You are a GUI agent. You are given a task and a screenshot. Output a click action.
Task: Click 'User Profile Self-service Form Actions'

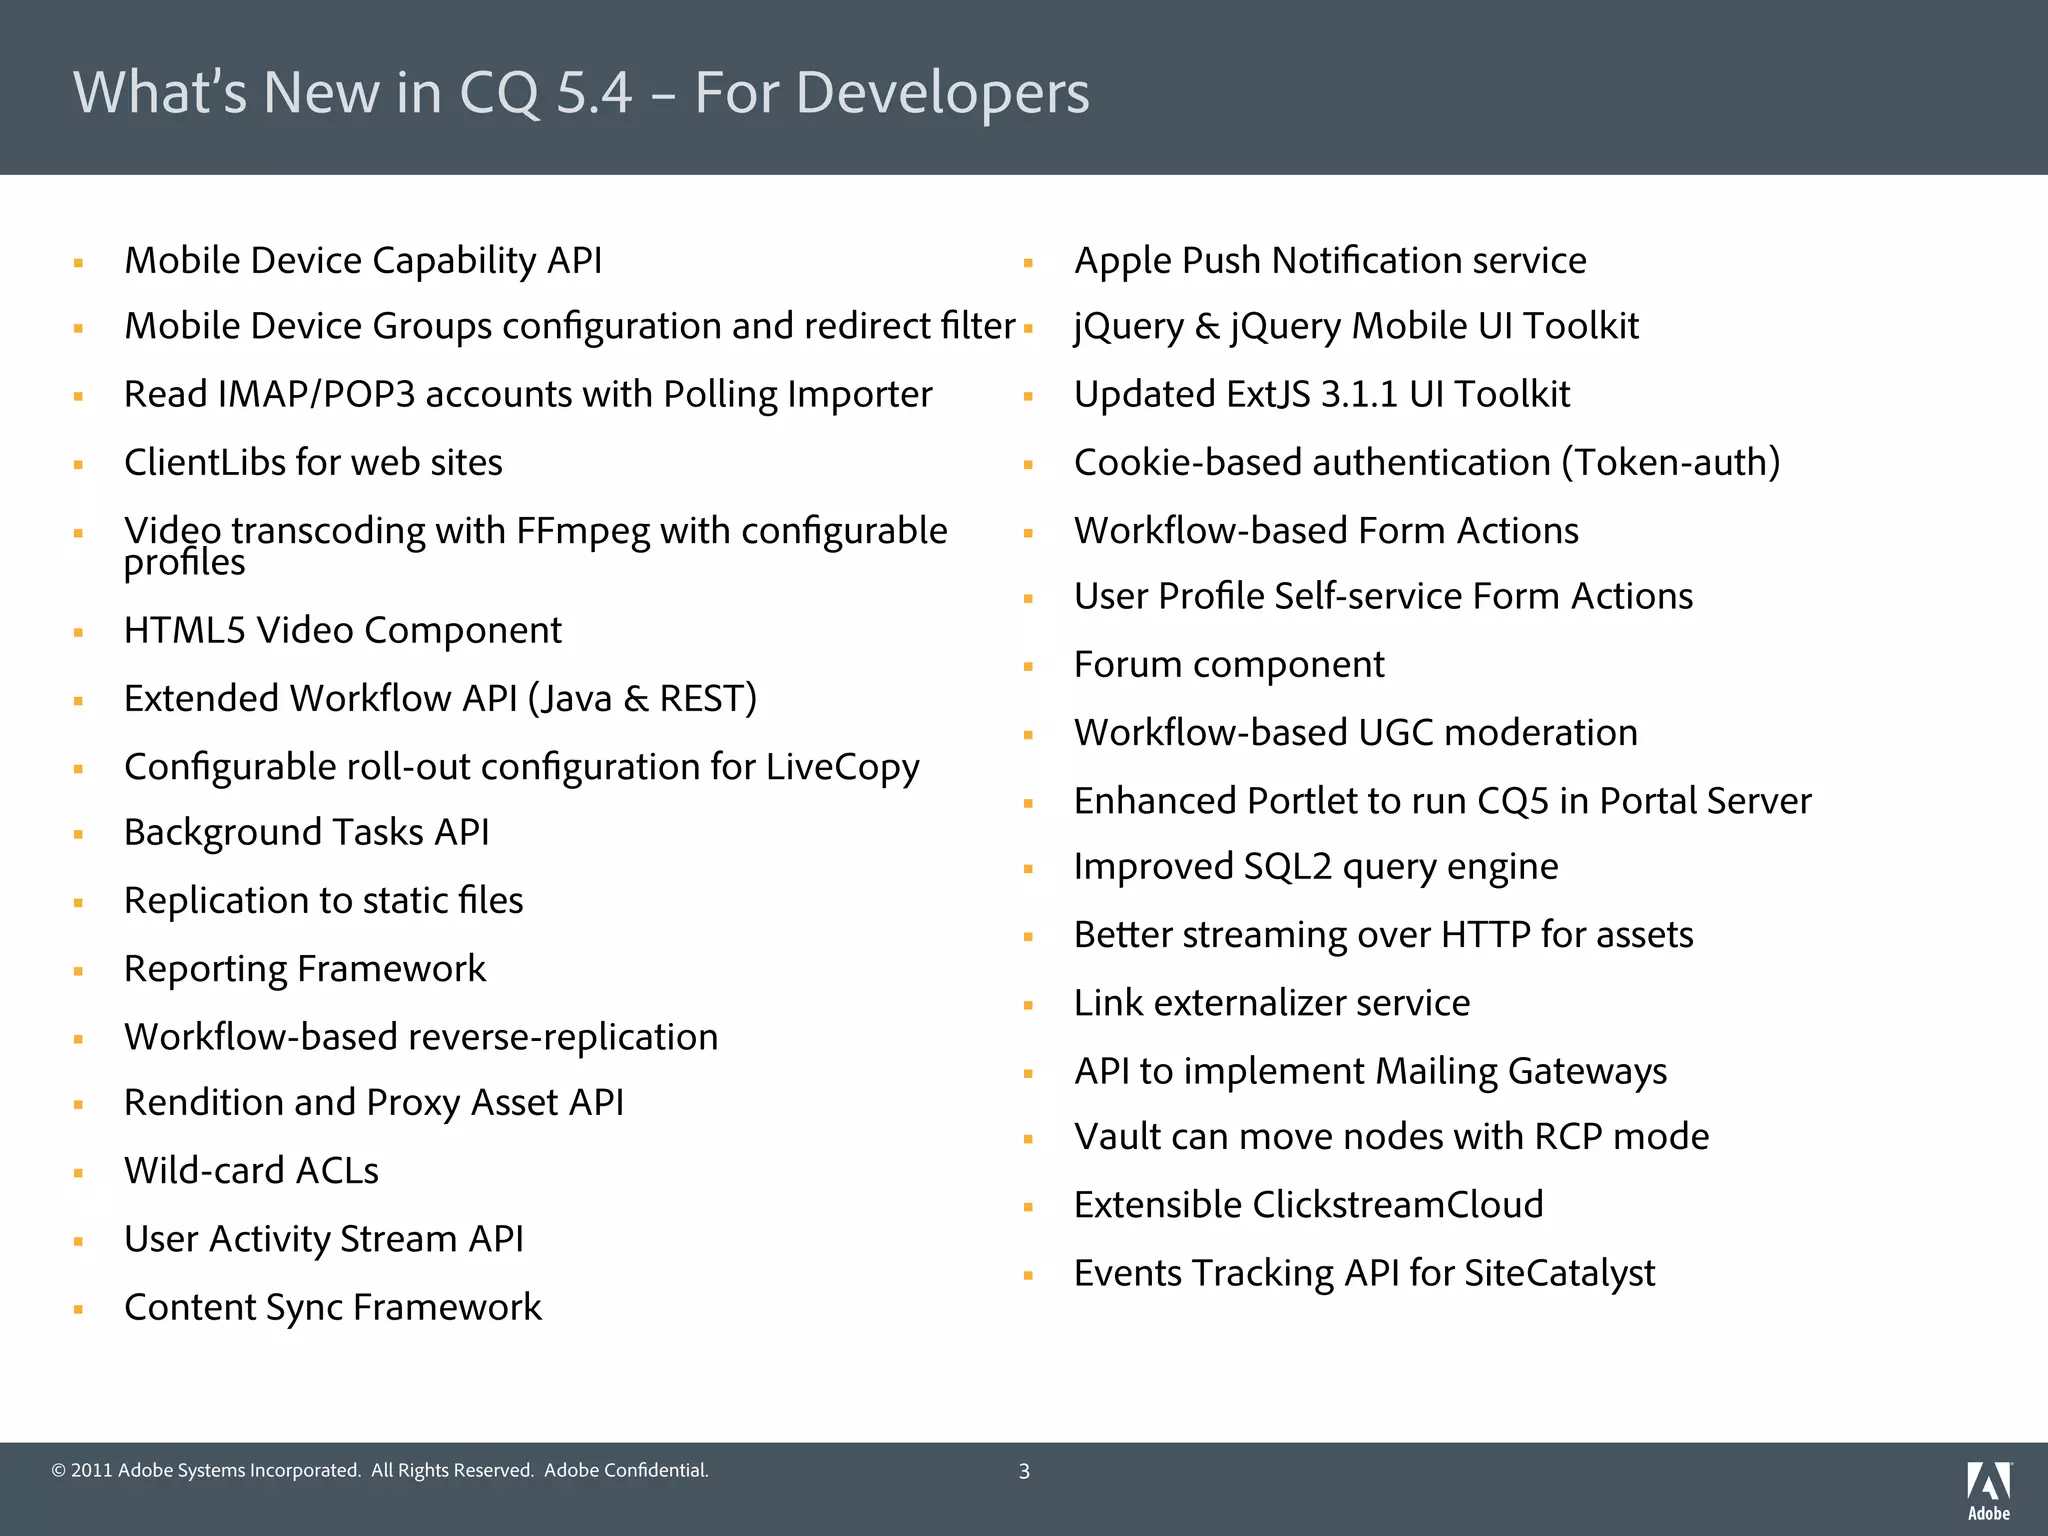pos(1384,597)
